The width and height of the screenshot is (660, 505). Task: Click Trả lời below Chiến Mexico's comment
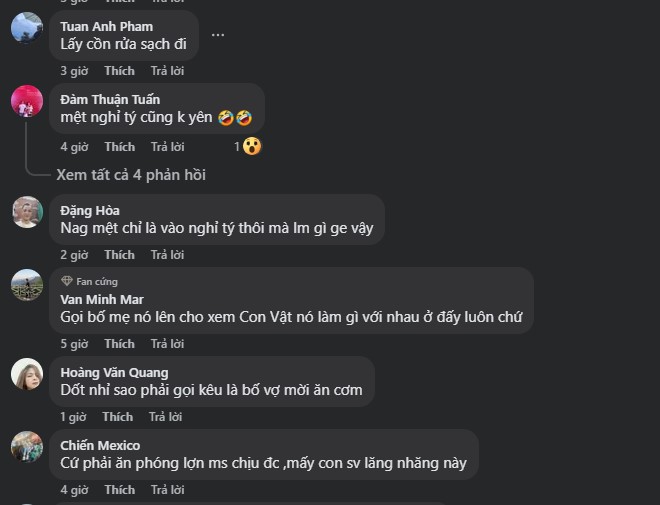pyautogui.click(x=168, y=490)
